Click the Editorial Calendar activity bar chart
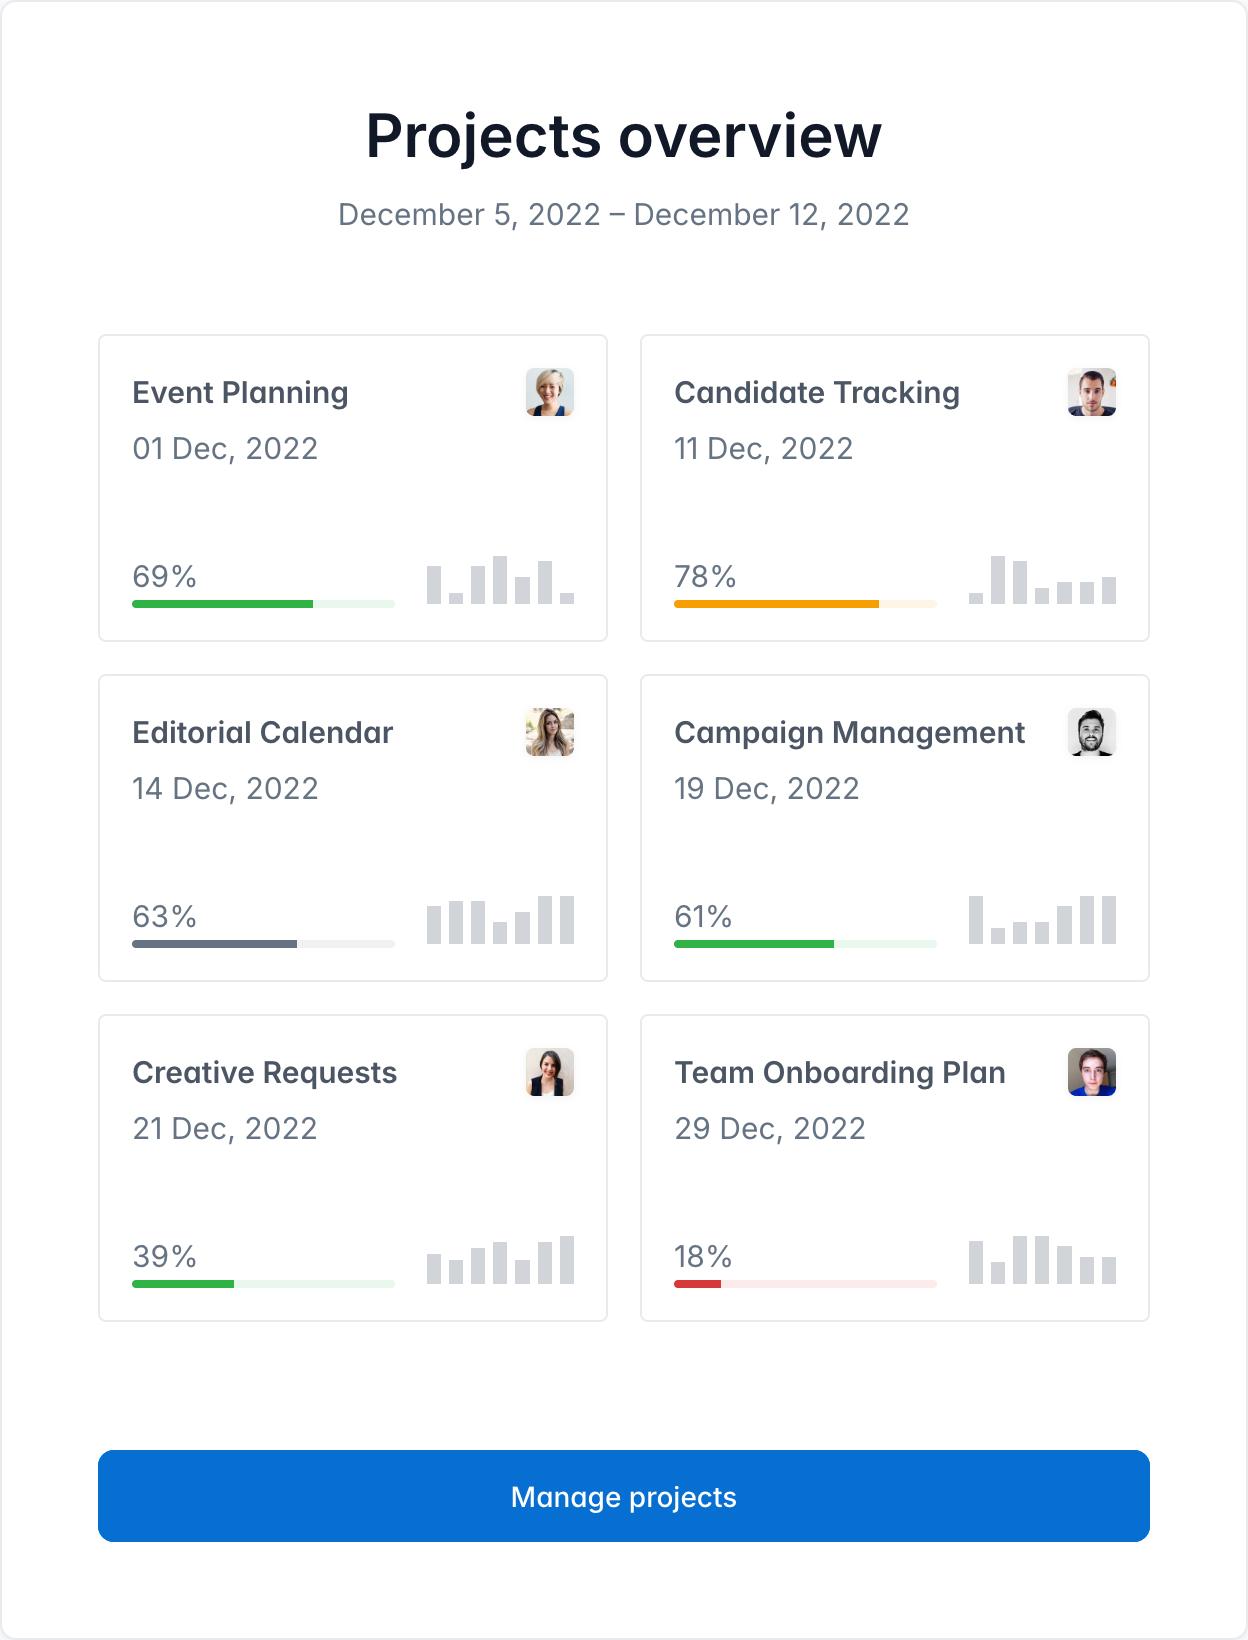This screenshot has height=1640, width=1248. click(x=500, y=921)
